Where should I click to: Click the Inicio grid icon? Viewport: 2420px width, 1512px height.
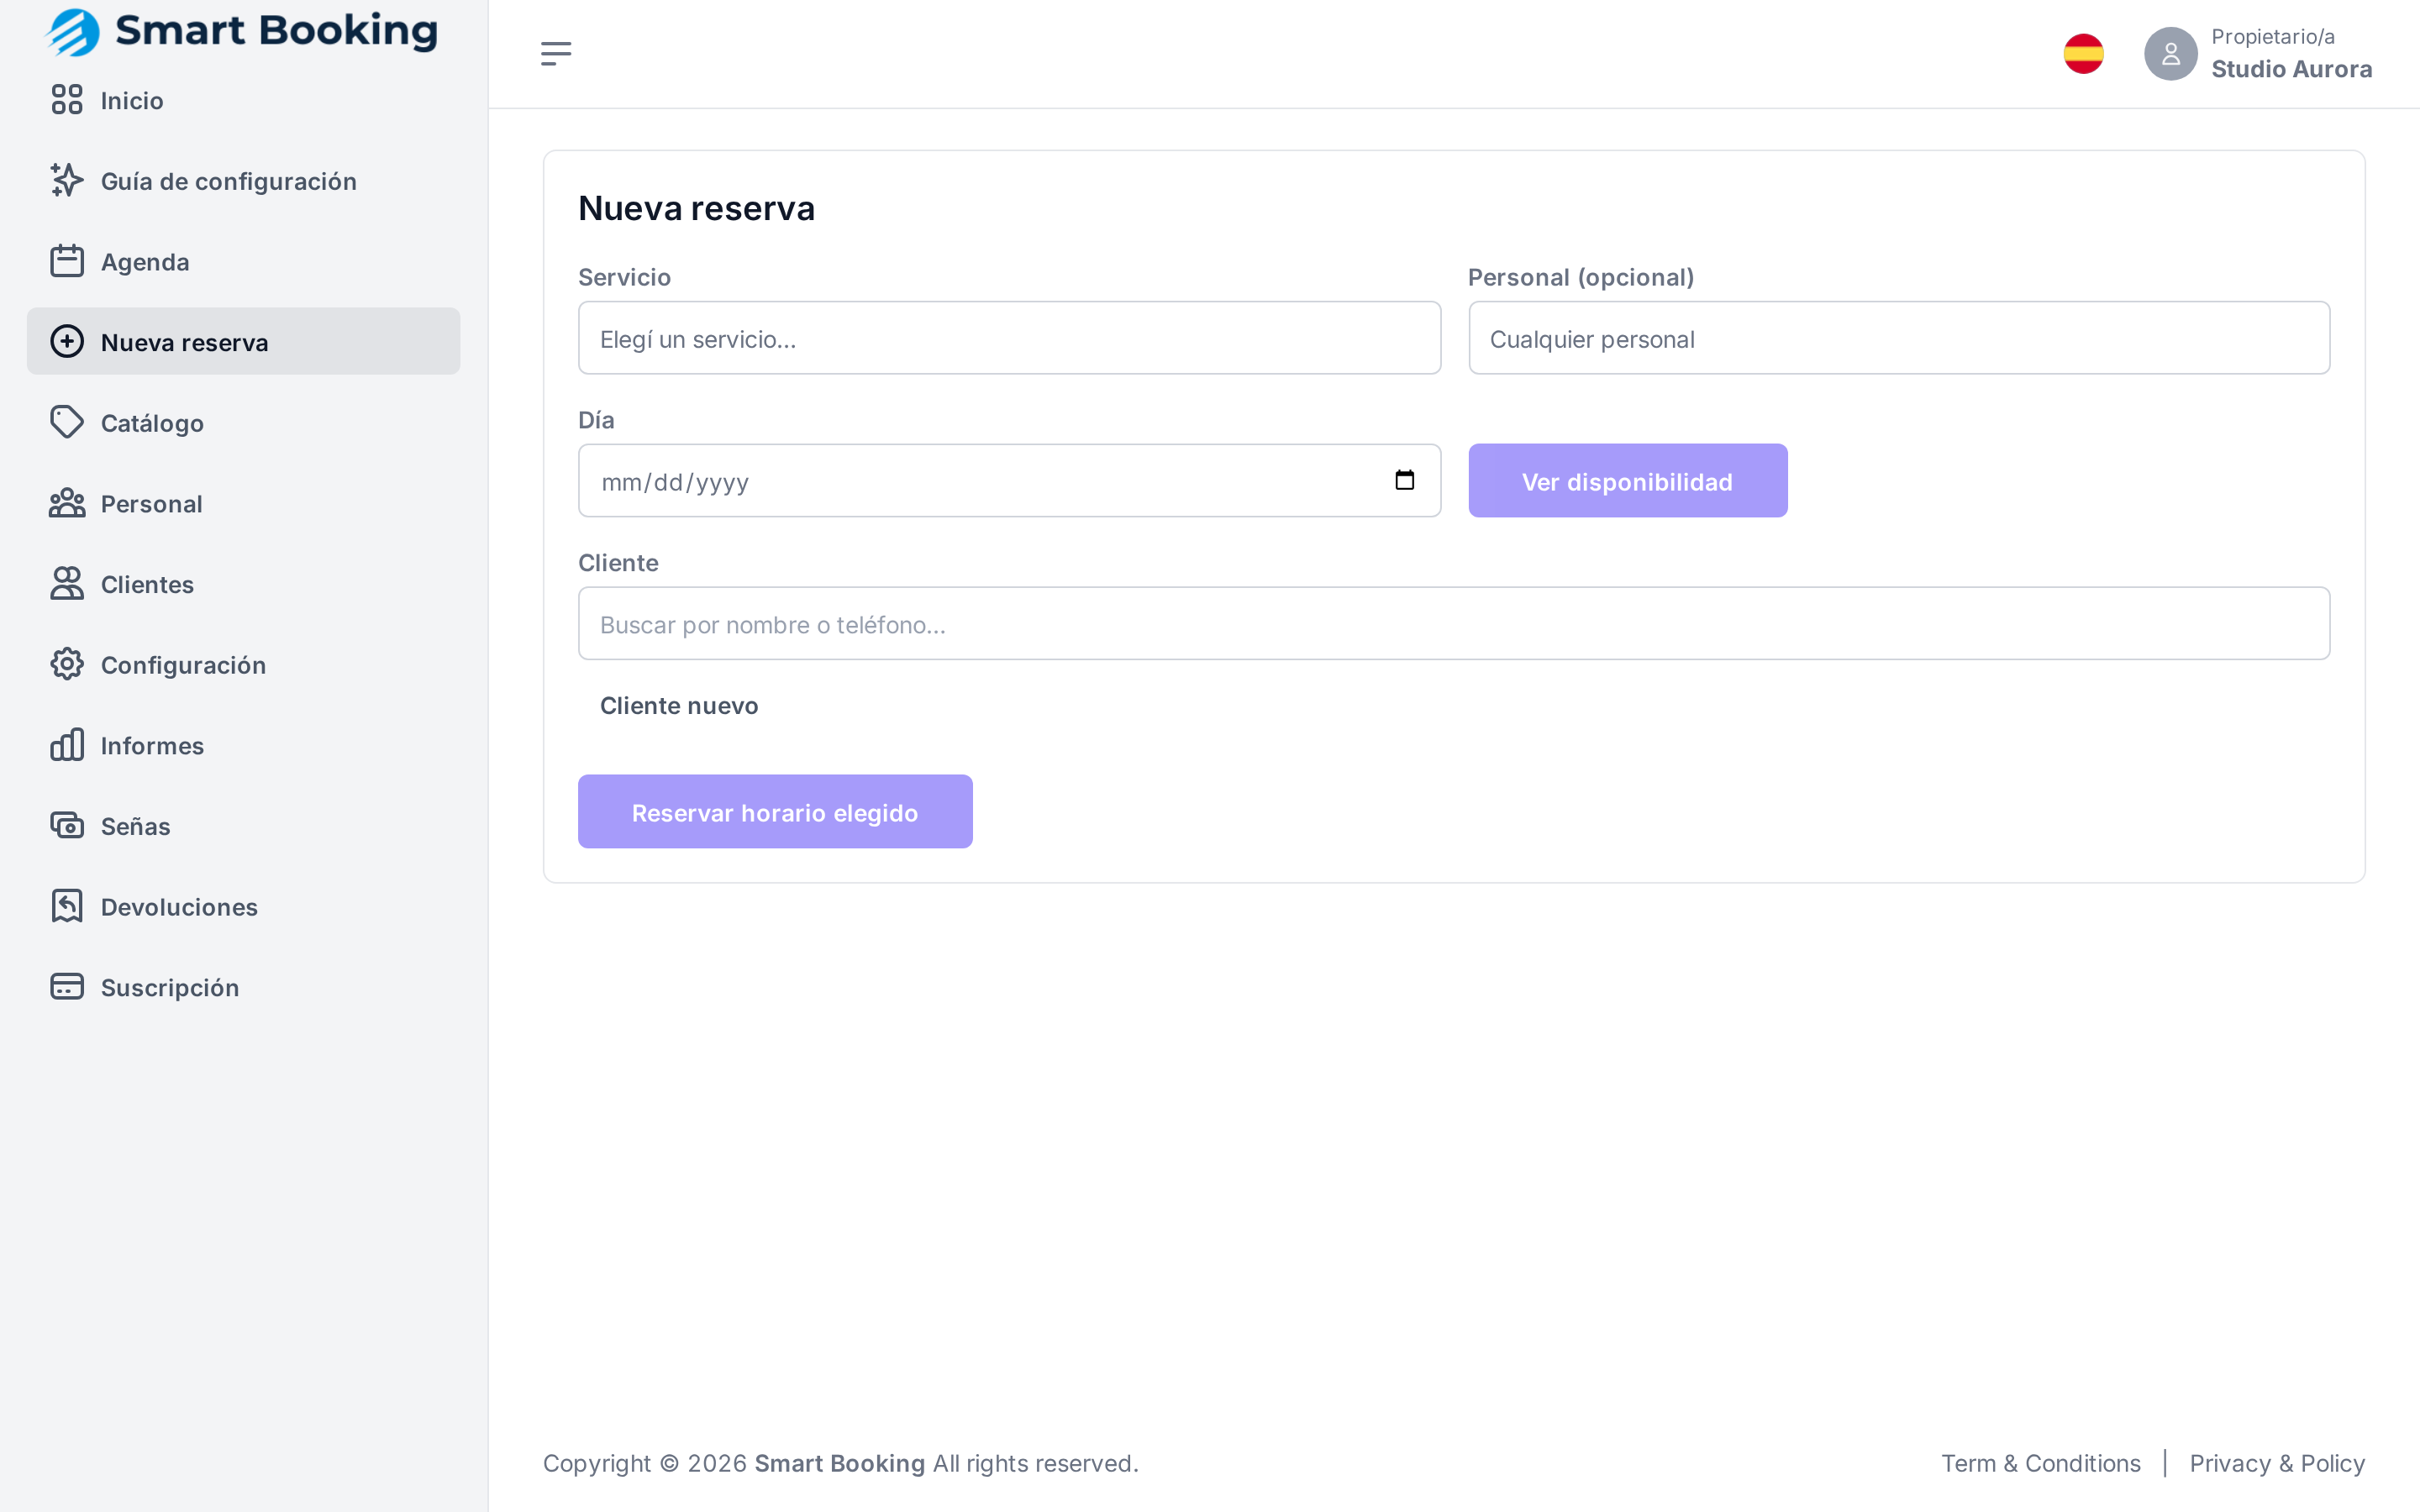[67, 100]
